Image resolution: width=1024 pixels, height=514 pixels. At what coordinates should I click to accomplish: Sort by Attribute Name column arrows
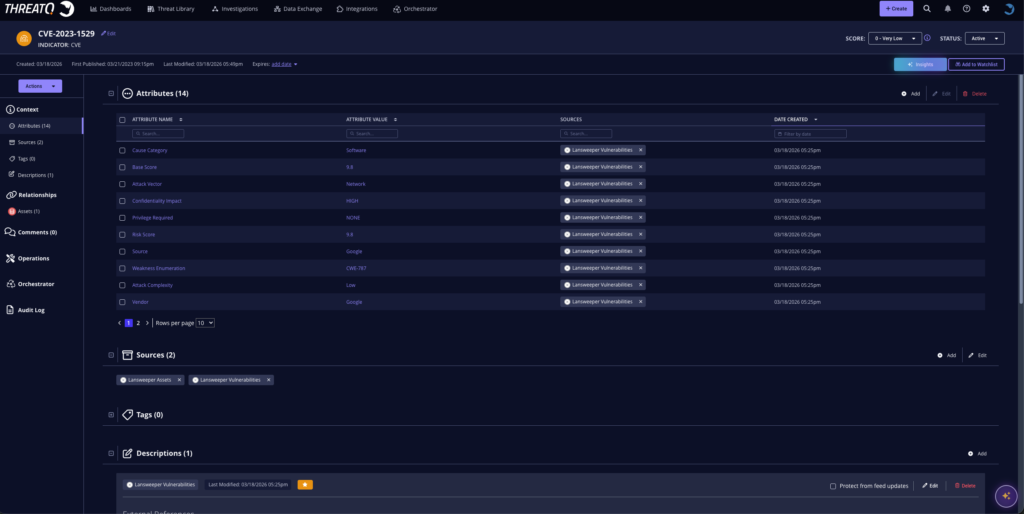pos(181,120)
